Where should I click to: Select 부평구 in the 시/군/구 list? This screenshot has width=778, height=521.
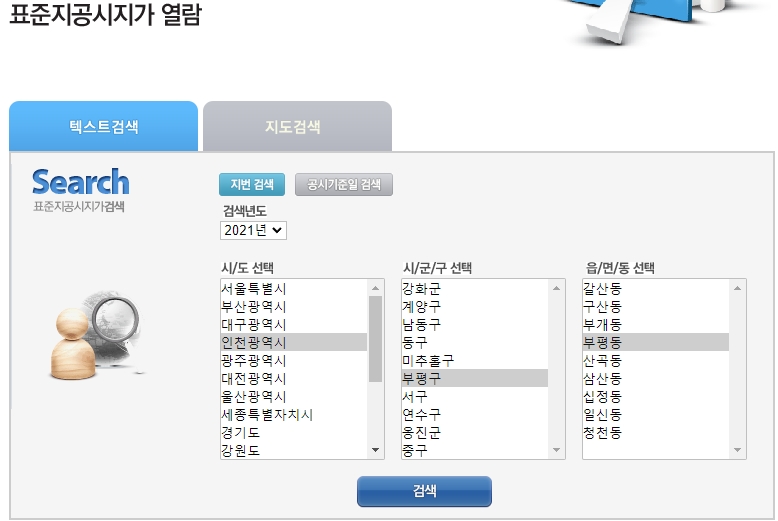click(475, 378)
